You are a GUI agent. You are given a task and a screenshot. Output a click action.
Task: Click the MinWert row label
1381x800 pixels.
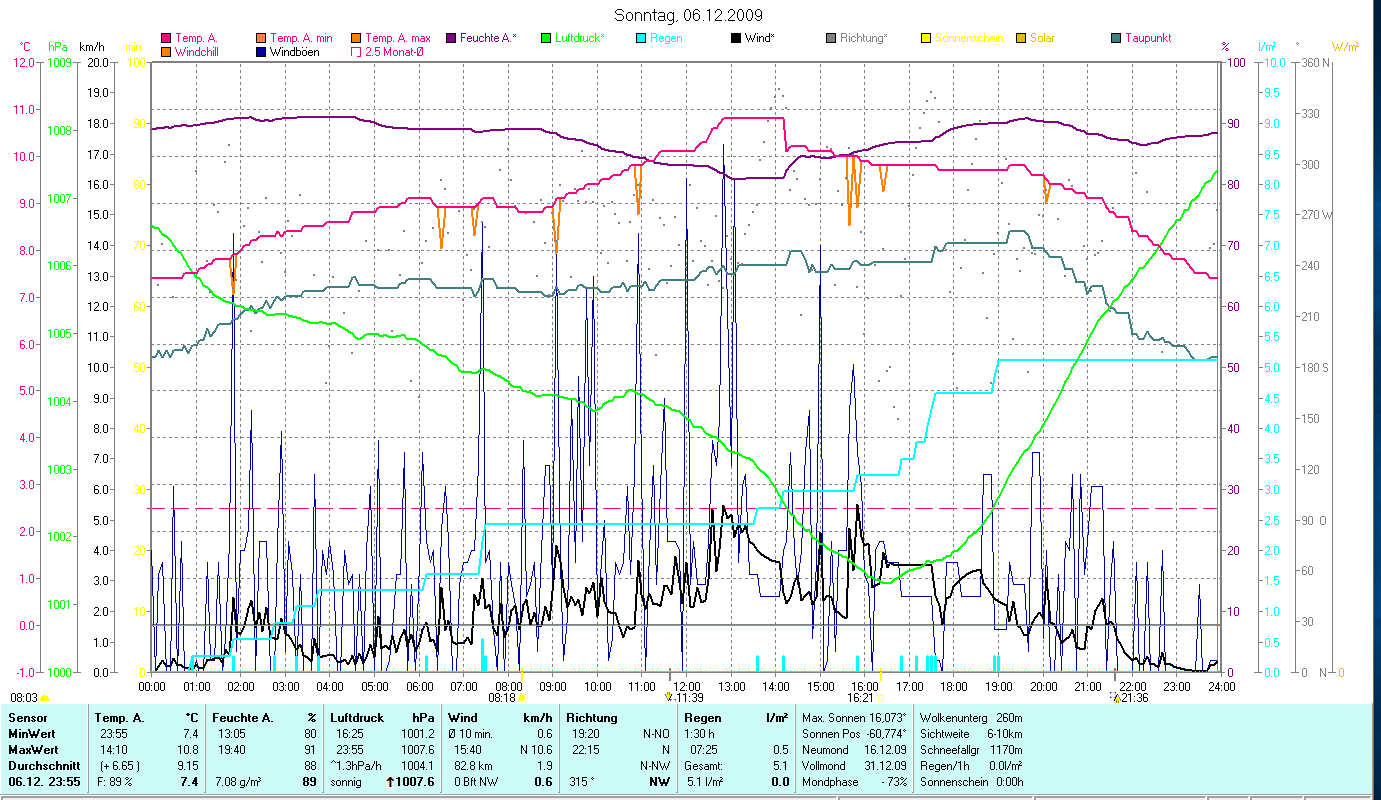(x=31, y=734)
